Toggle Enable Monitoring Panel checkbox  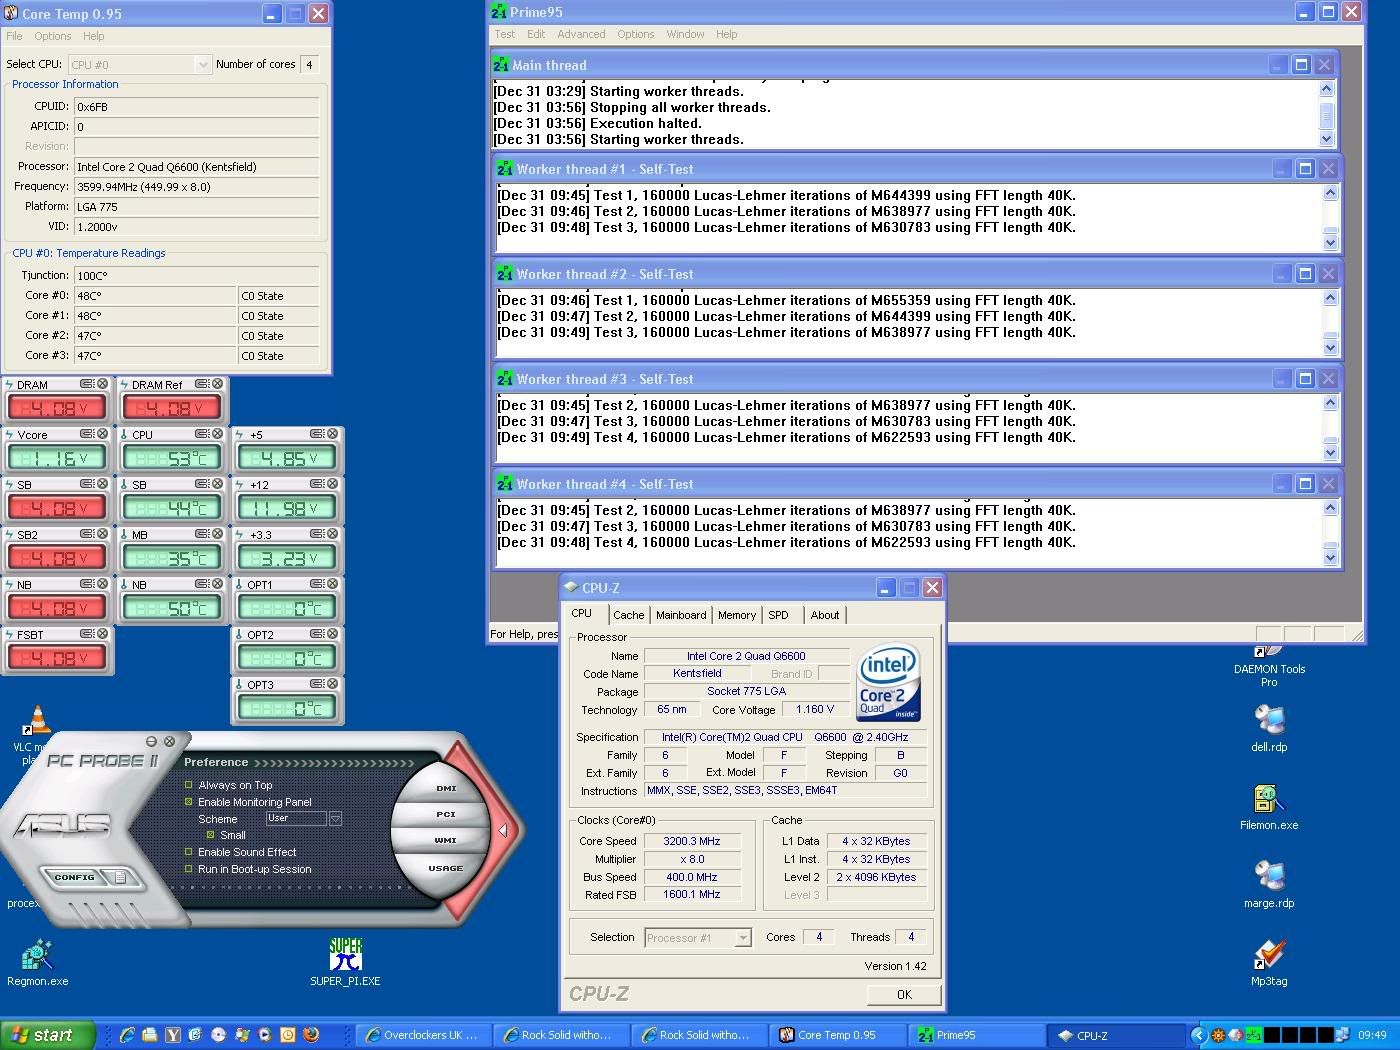(x=188, y=802)
